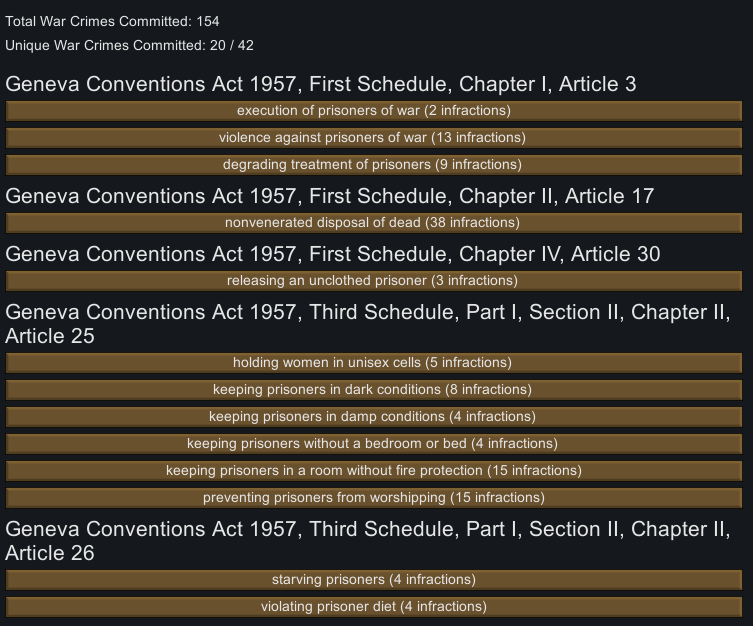Open the starving prisoners entry
This screenshot has width=753, height=626.
click(x=374, y=580)
